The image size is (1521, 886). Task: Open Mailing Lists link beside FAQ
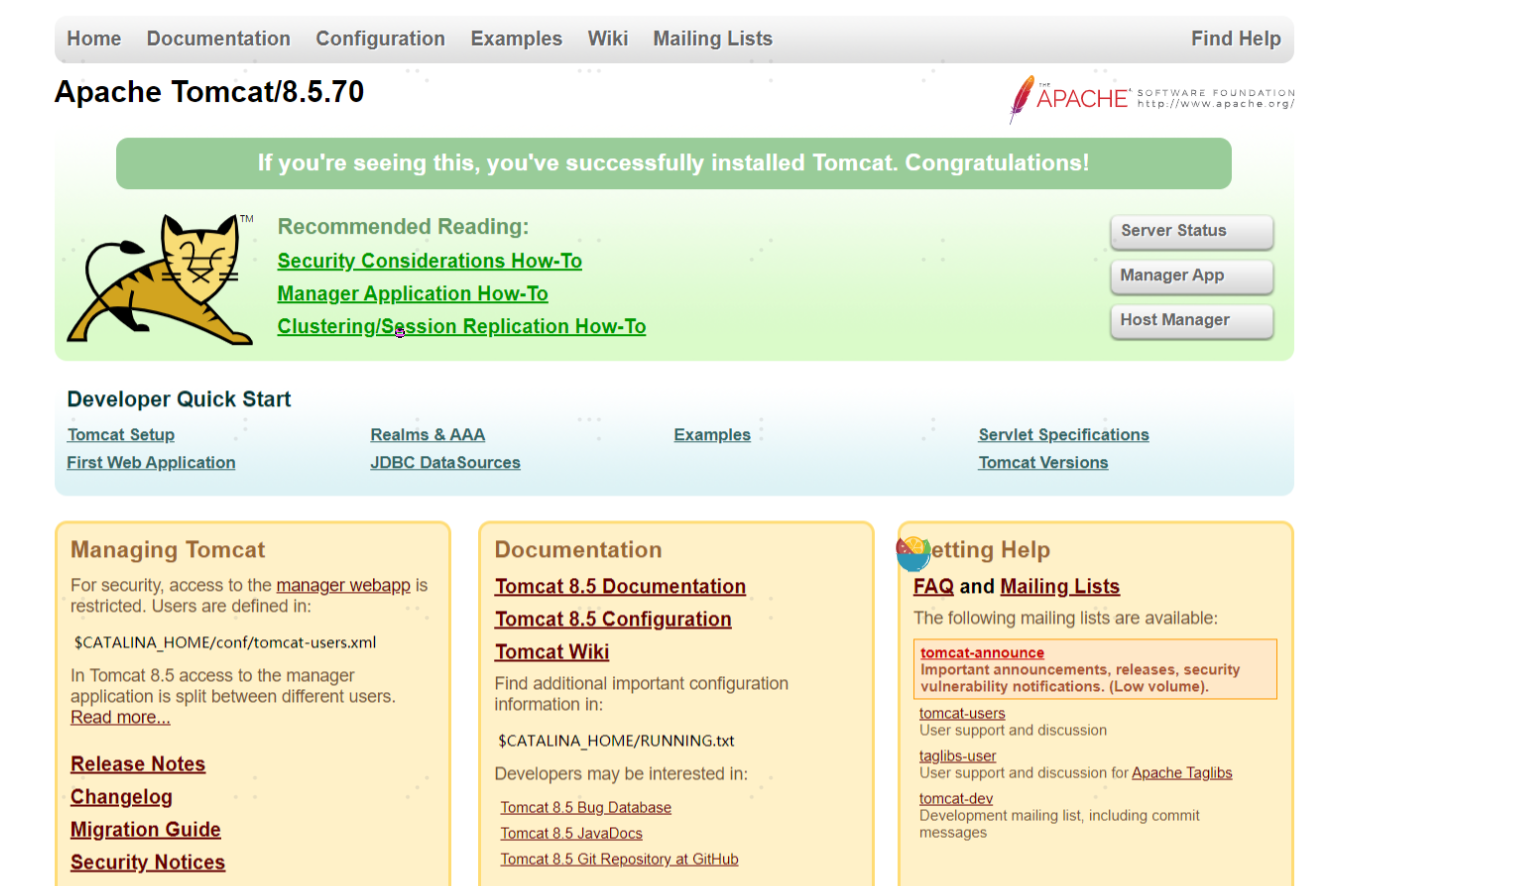(1060, 587)
